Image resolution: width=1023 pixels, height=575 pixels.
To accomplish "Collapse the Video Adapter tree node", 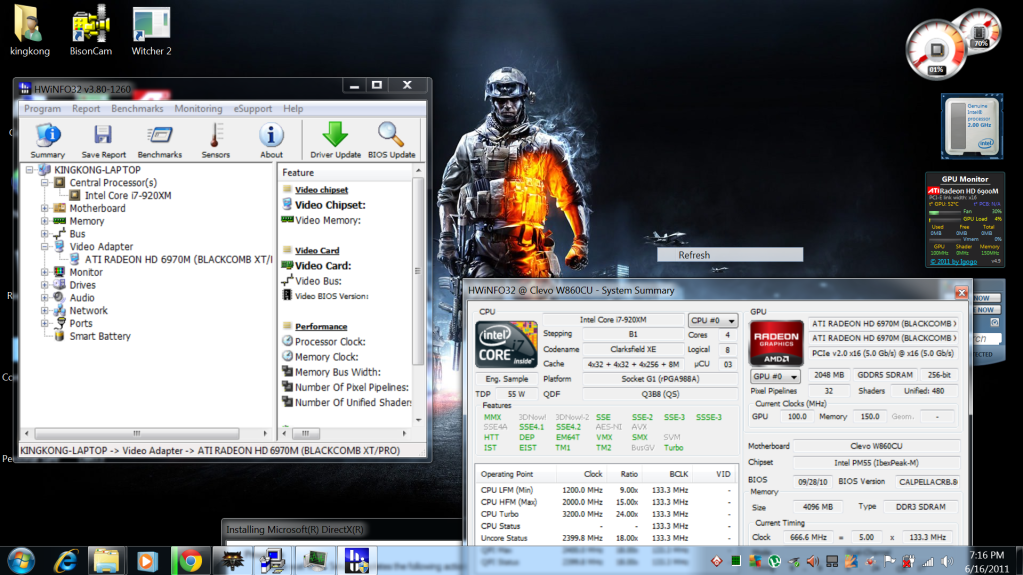I will pos(45,247).
